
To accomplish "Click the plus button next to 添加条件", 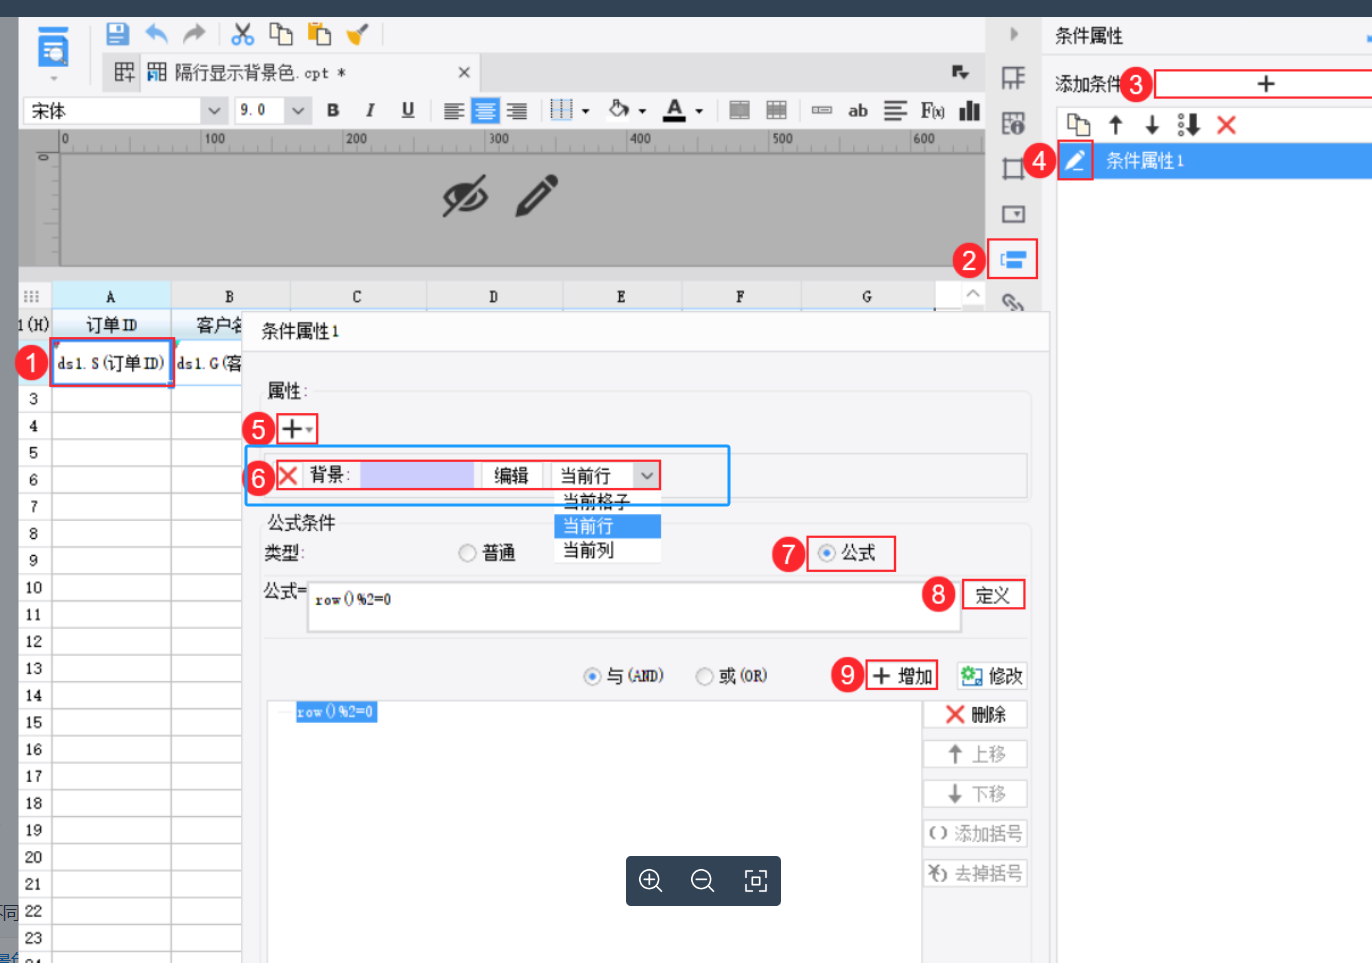I will [1266, 84].
